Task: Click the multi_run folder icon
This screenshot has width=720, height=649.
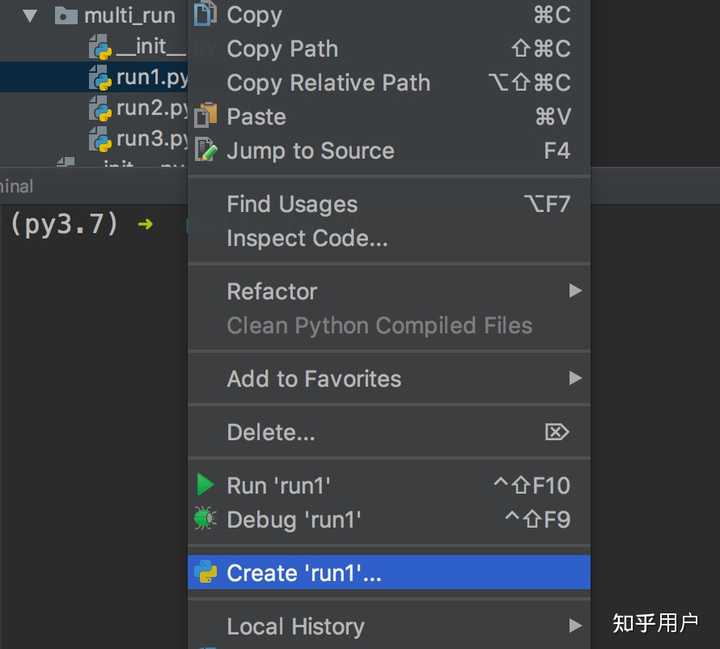Action: click(x=66, y=16)
